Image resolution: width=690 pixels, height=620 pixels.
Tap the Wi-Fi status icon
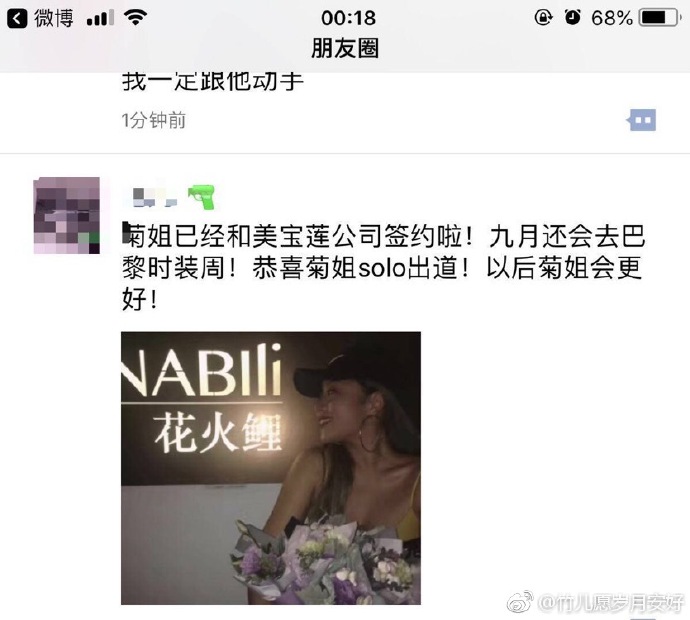[x=135, y=18]
